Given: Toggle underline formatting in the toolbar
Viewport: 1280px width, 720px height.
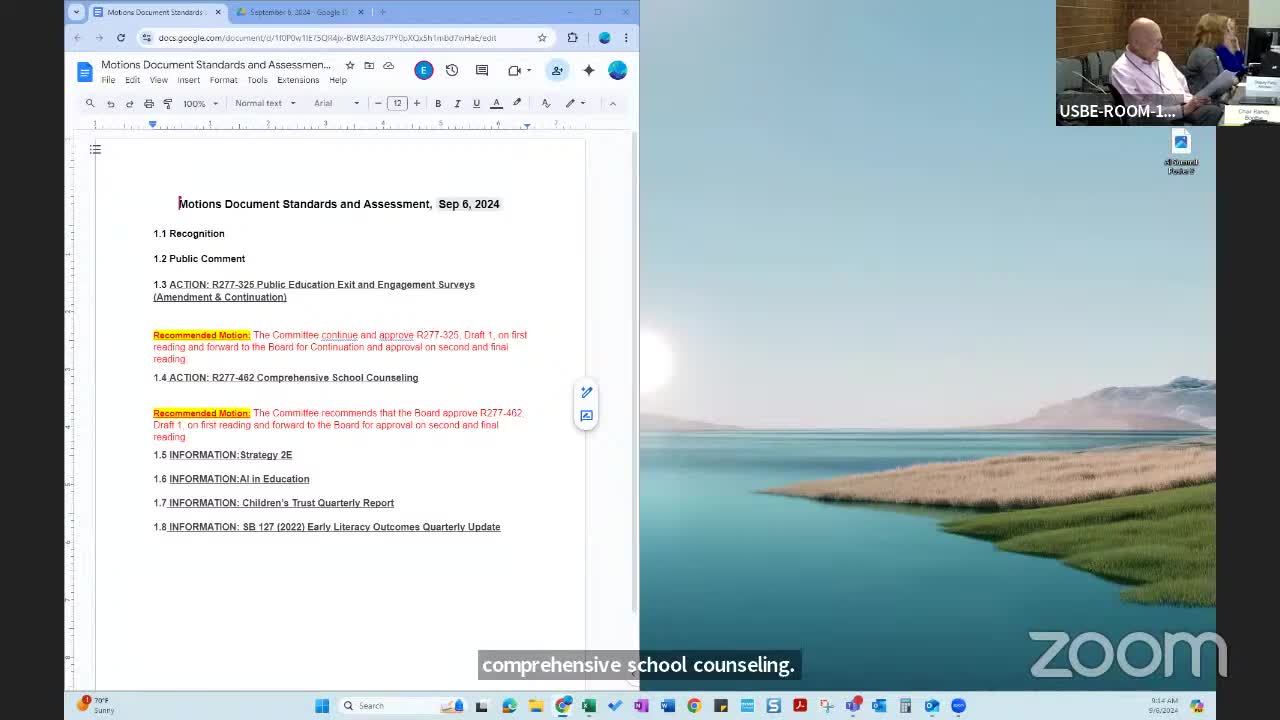Looking at the screenshot, I should [x=476, y=103].
